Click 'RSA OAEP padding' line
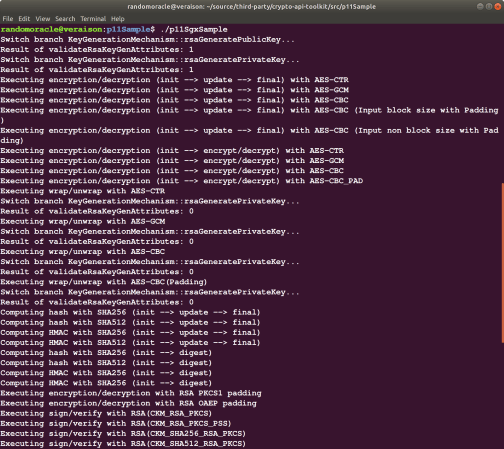 tap(129, 403)
